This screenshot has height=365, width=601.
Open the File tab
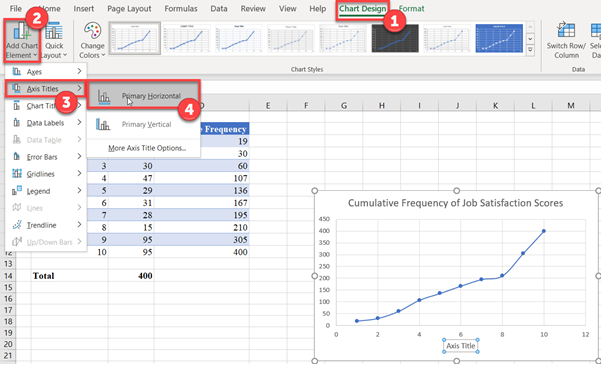[x=15, y=8]
